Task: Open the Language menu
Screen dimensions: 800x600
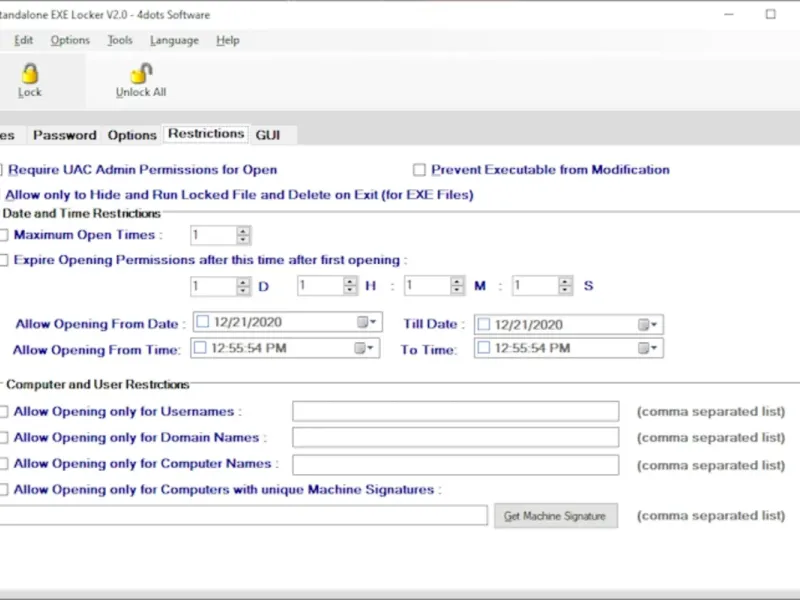Action: (174, 40)
